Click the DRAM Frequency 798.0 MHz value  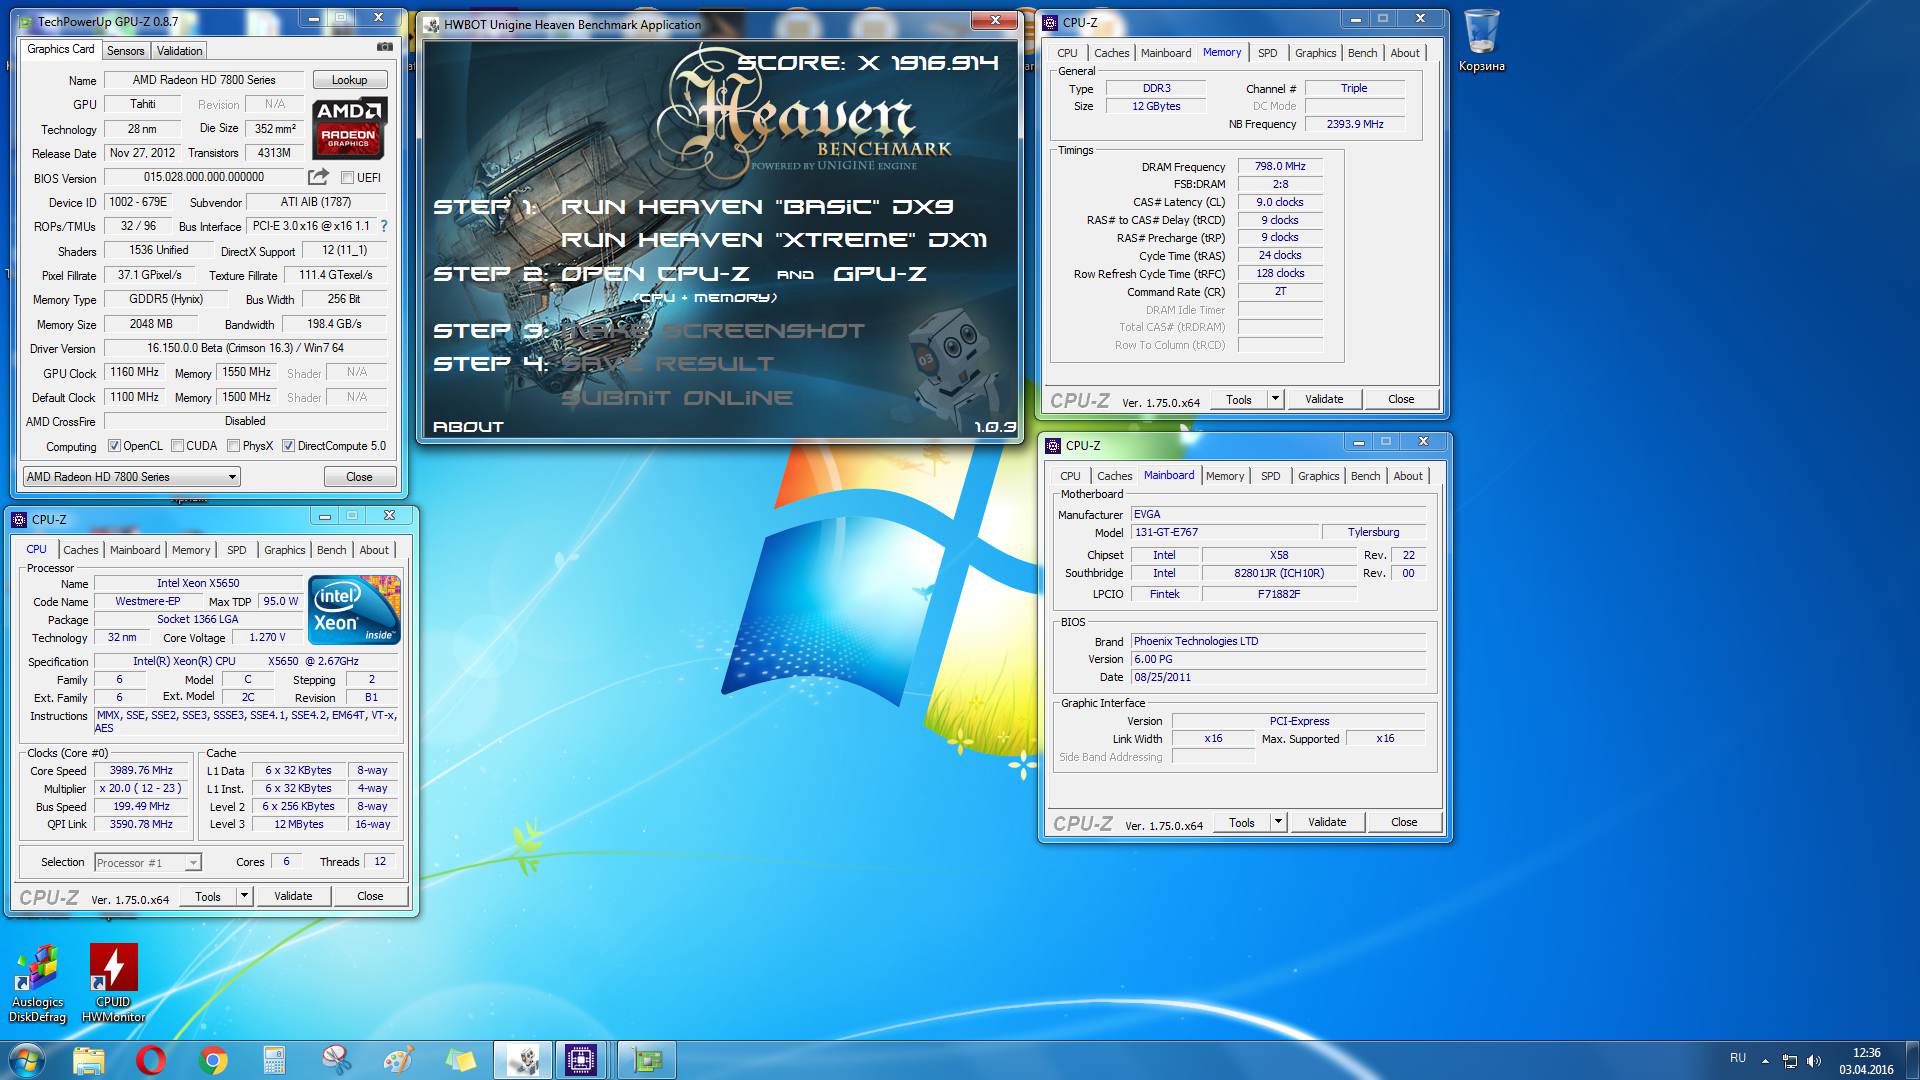coord(1280,167)
